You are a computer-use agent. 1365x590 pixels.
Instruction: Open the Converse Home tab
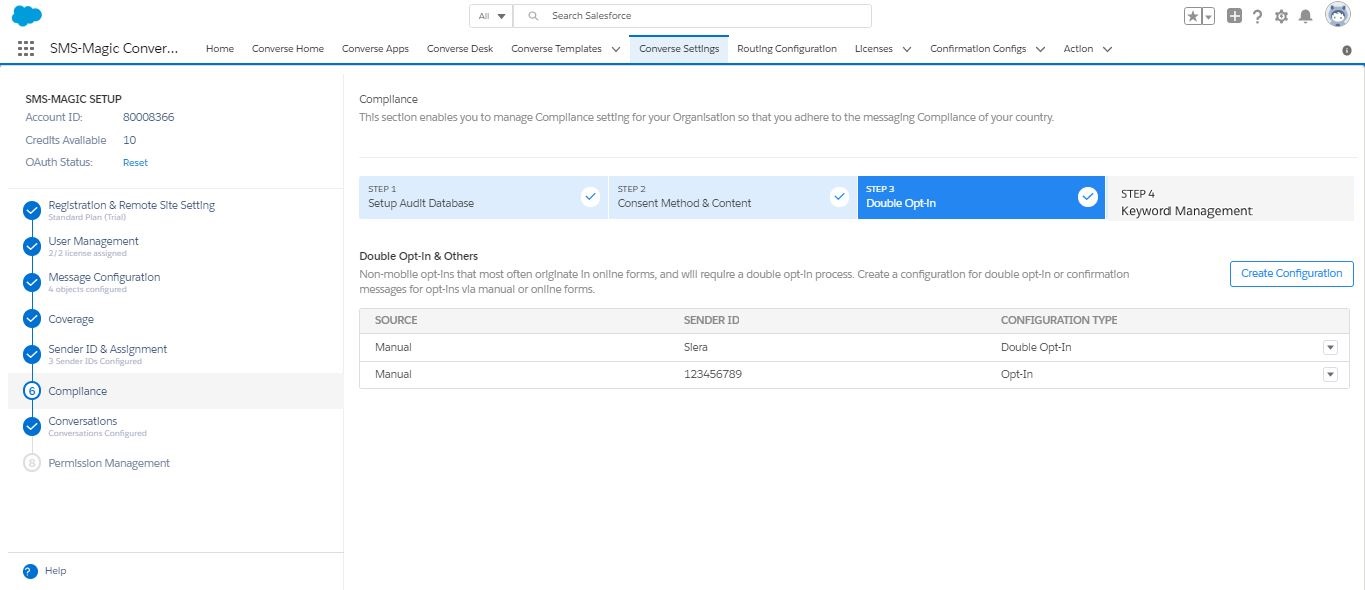[288, 48]
